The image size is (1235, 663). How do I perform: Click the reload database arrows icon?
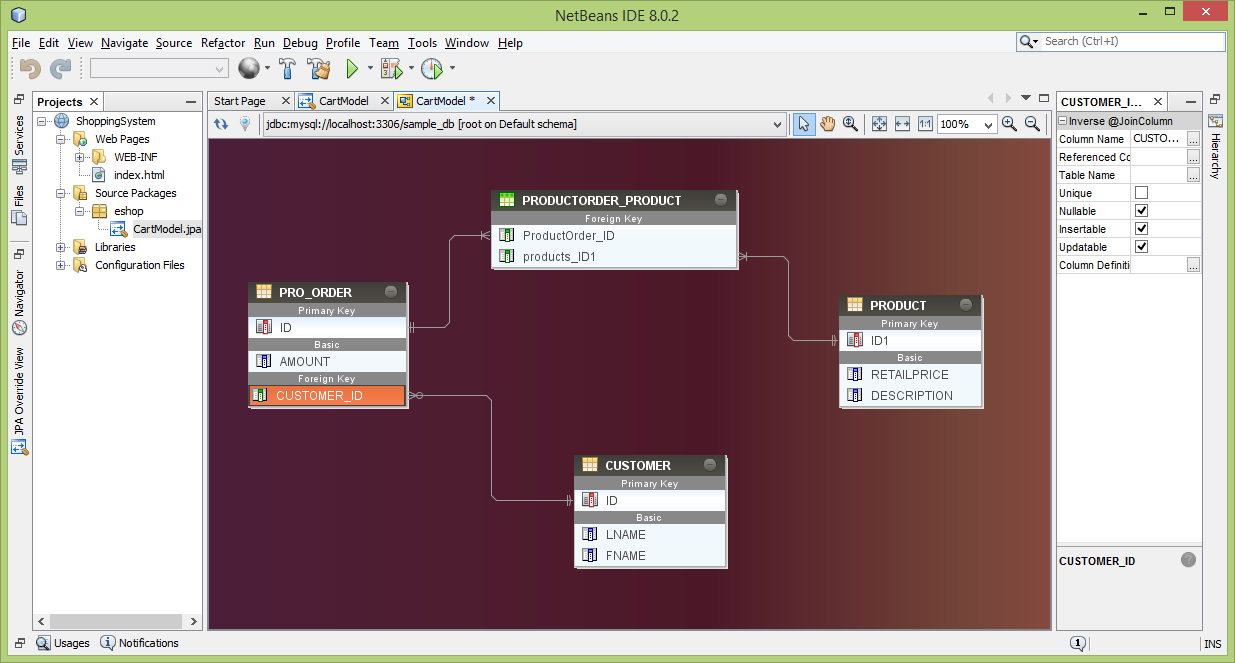pyautogui.click(x=222, y=124)
